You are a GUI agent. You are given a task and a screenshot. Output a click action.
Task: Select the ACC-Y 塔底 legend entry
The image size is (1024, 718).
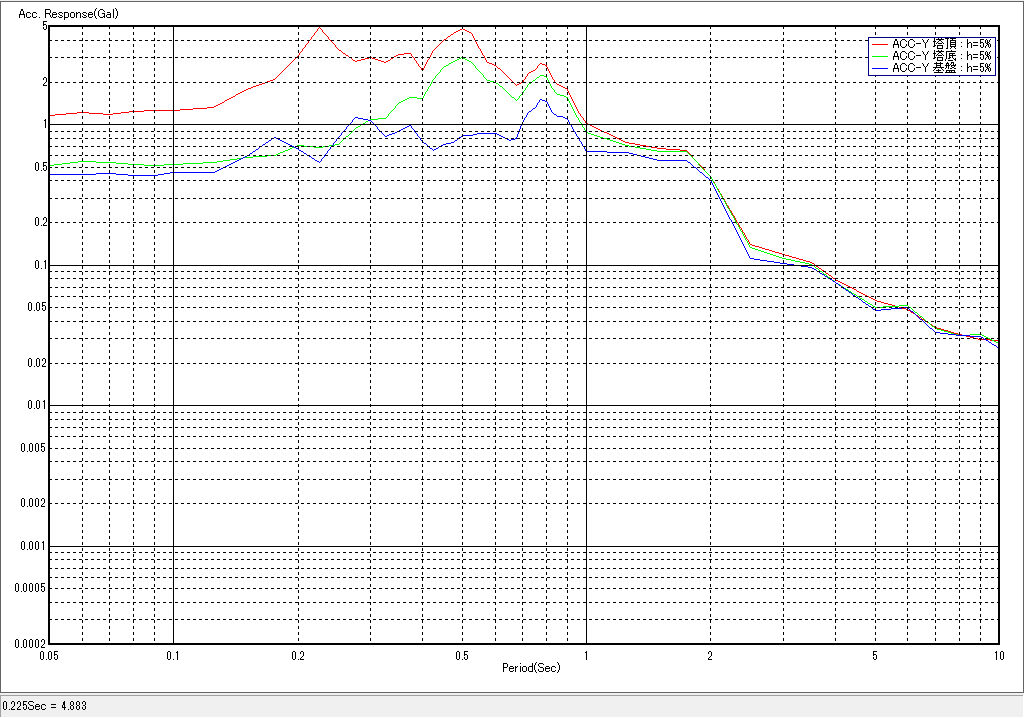(941, 56)
